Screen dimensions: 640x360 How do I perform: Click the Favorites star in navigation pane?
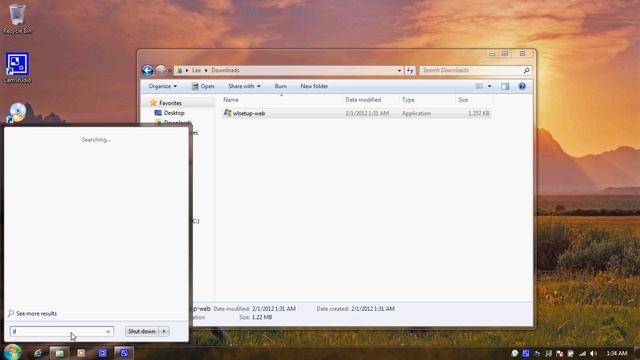coord(153,103)
